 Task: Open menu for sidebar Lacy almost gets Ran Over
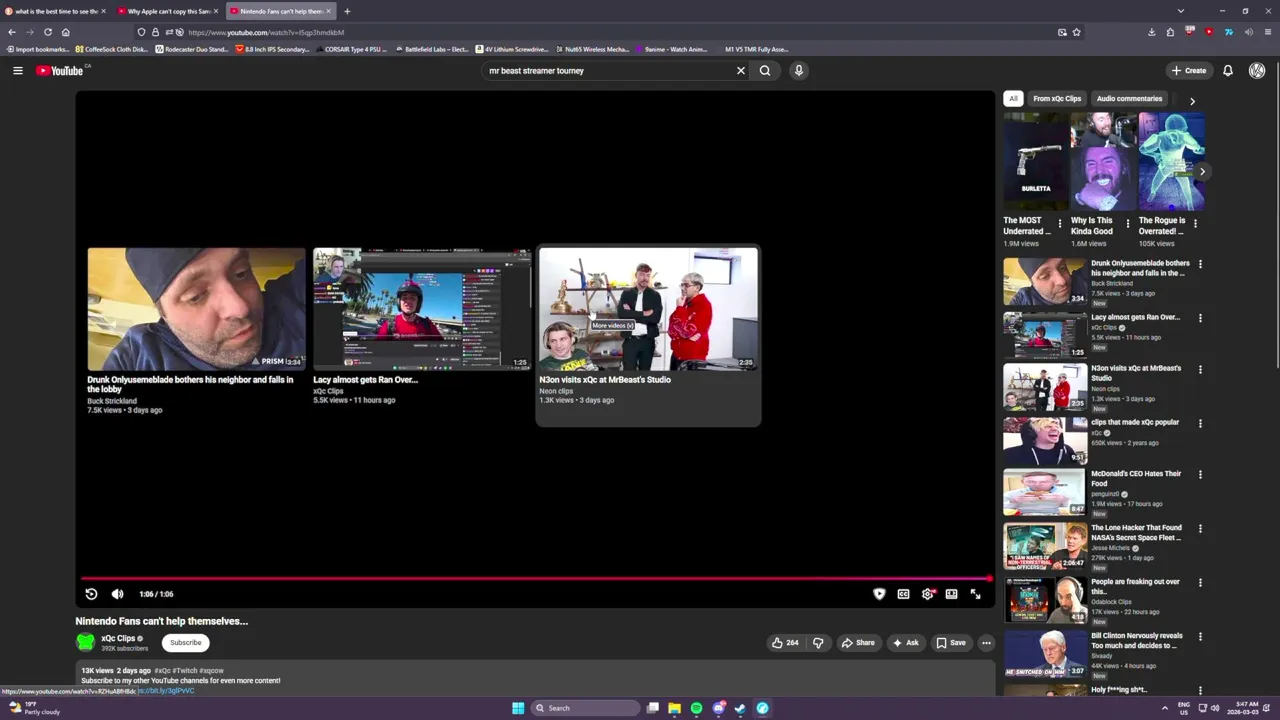click(1200, 318)
